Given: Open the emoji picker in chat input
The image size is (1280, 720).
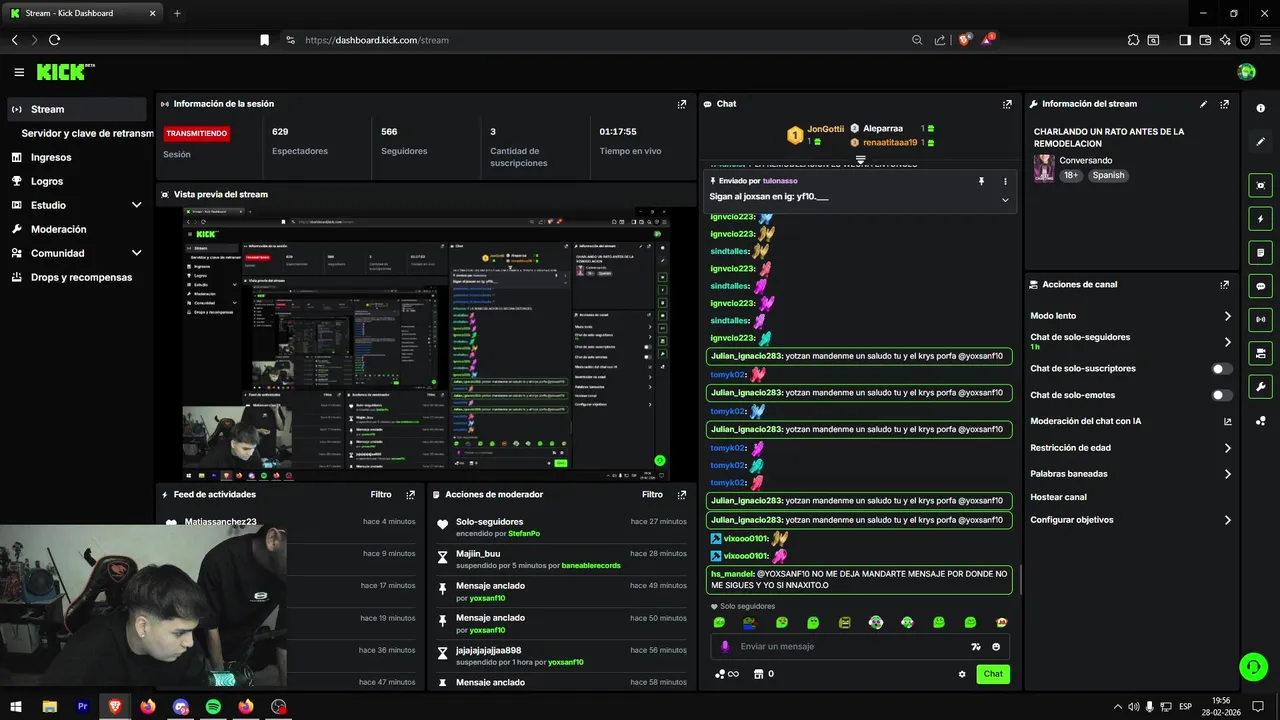Looking at the screenshot, I should [x=996, y=647].
